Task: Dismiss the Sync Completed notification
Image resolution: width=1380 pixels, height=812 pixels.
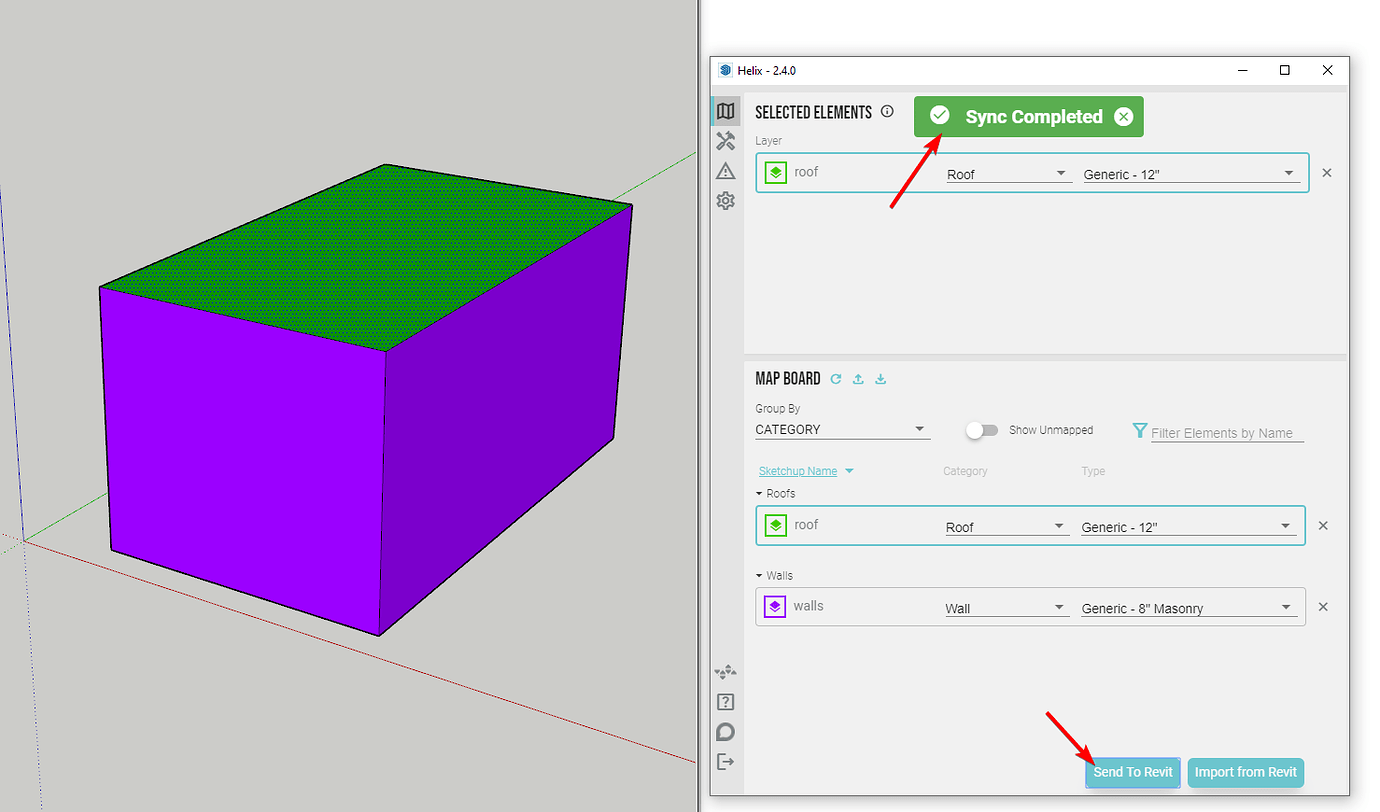Action: (1124, 116)
